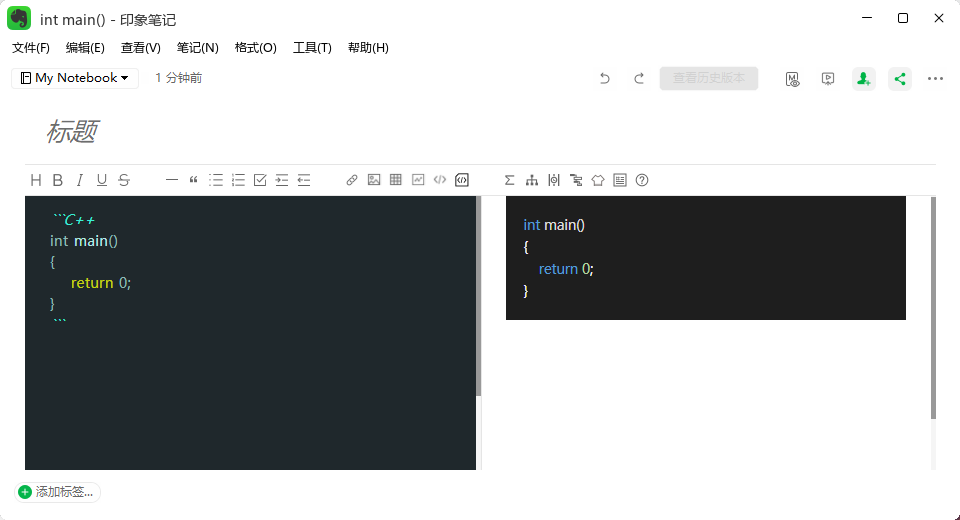
Task: Open the 文件(F) menu
Action: coord(31,48)
